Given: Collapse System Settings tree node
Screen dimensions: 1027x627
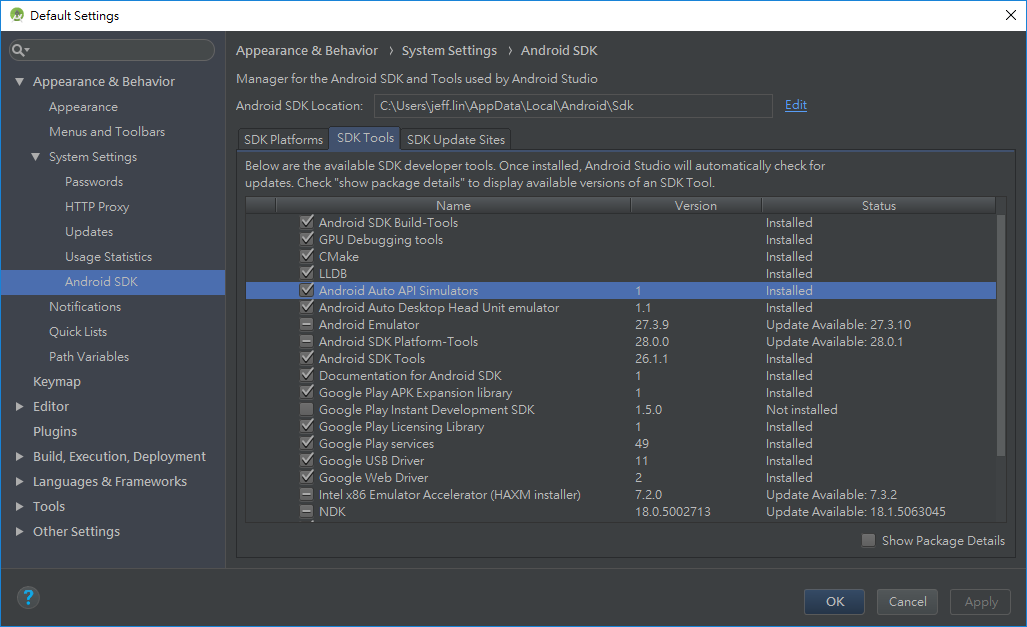Looking at the screenshot, I should [x=36, y=157].
